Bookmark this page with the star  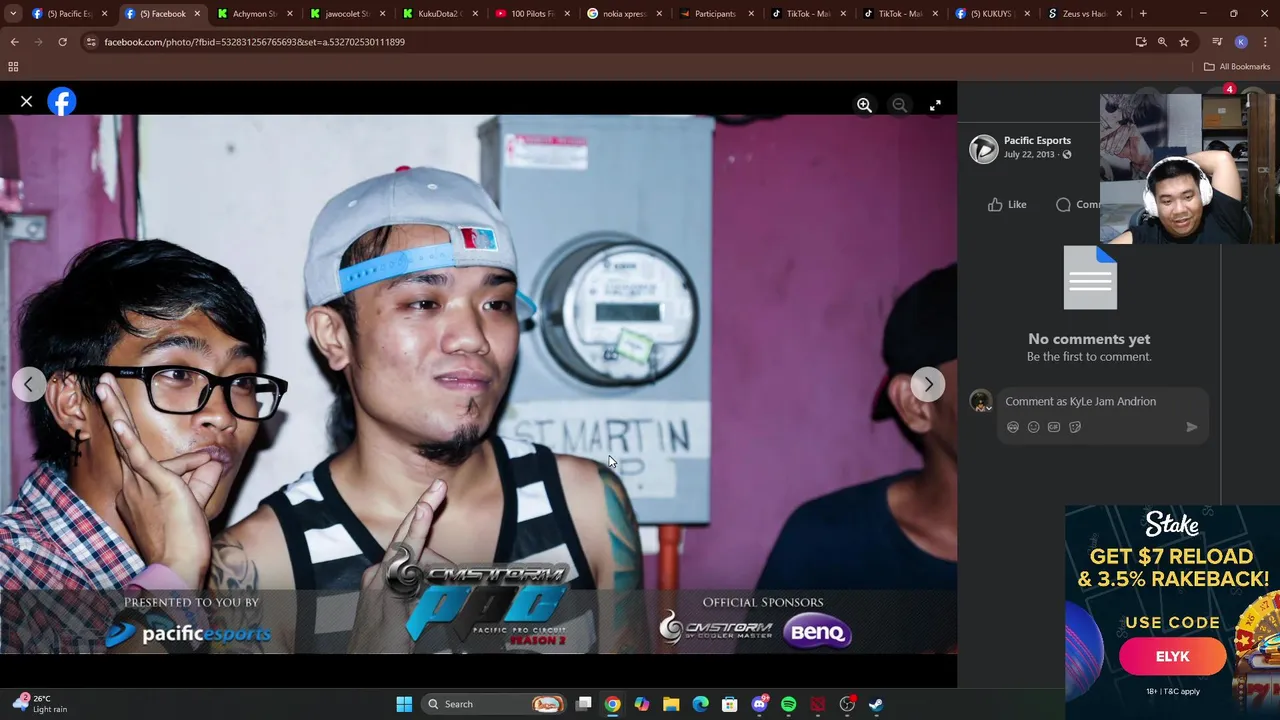point(1184,42)
